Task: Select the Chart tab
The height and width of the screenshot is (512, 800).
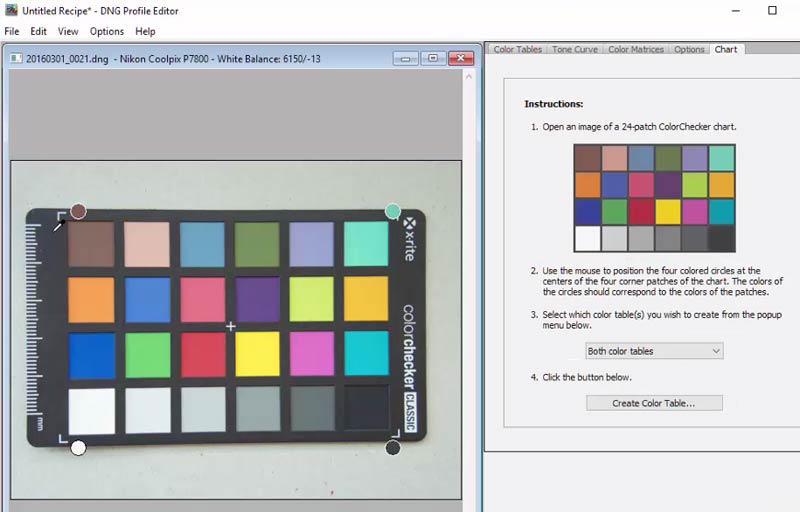Action: click(x=726, y=49)
